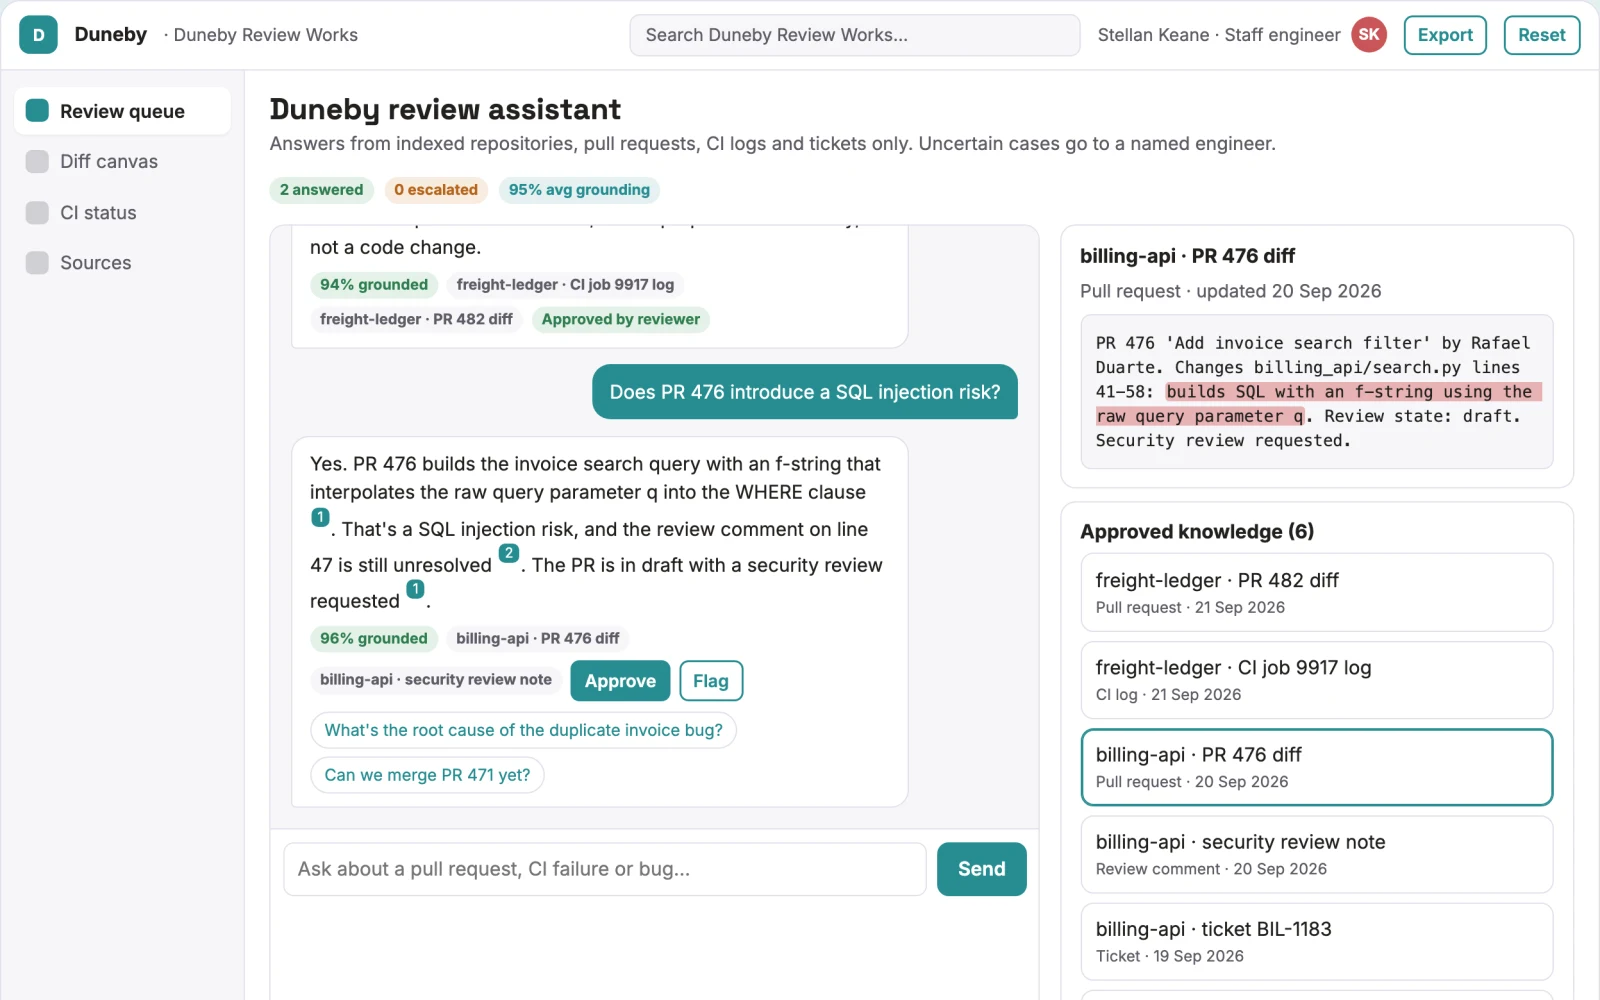The width and height of the screenshot is (1600, 1000).
Task: Click the '95% avg grounding' badge
Action: click(x=579, y=190)
